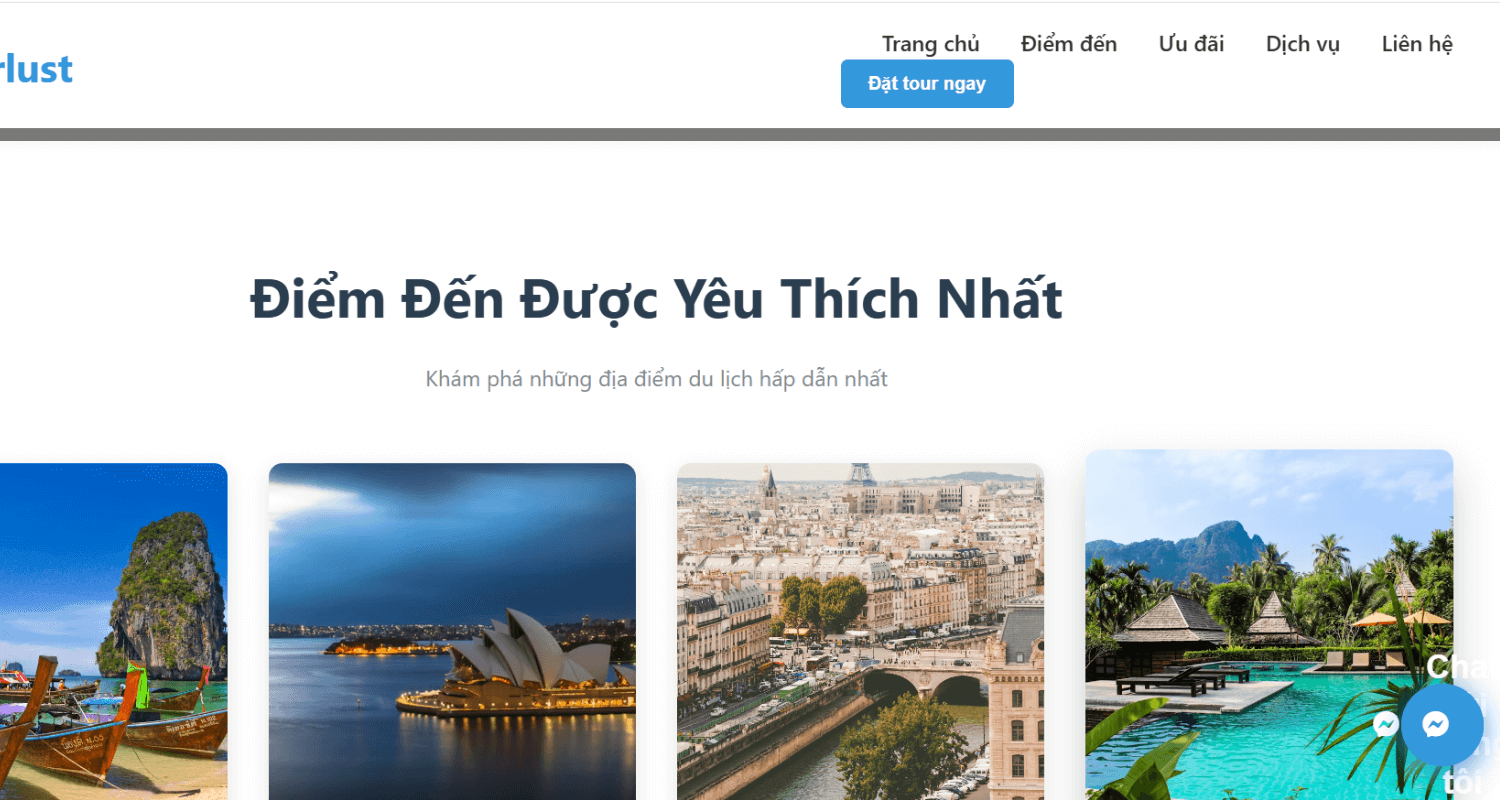
Task: Open the Sydney Opera House destination card
Action: click(452, 631)
